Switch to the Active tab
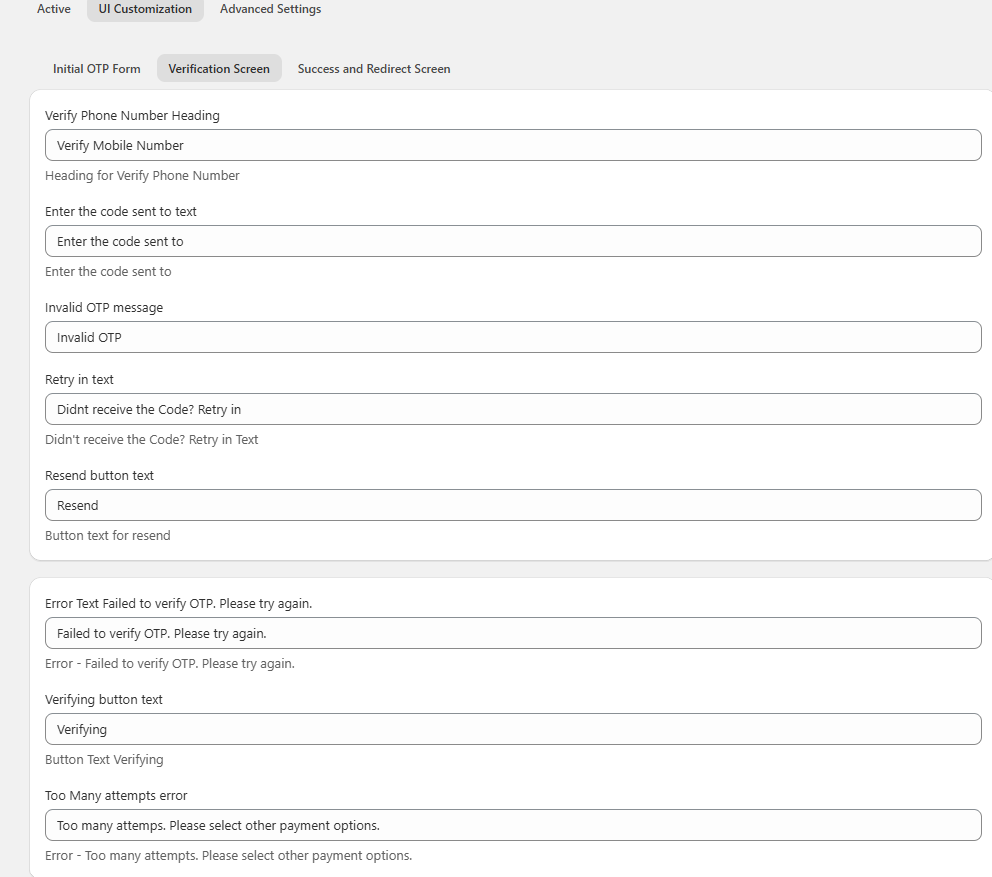 (x=54, y=9)
